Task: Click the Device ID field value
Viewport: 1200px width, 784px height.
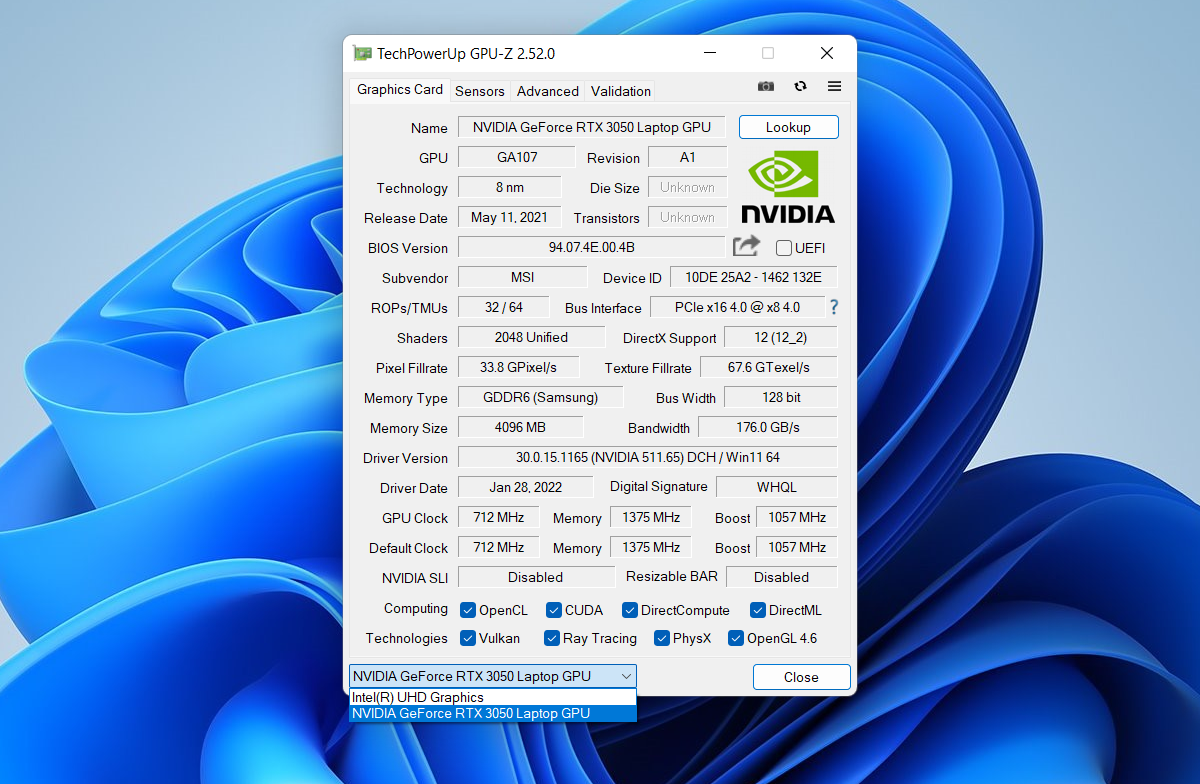Action: click(x=754, y=277)
